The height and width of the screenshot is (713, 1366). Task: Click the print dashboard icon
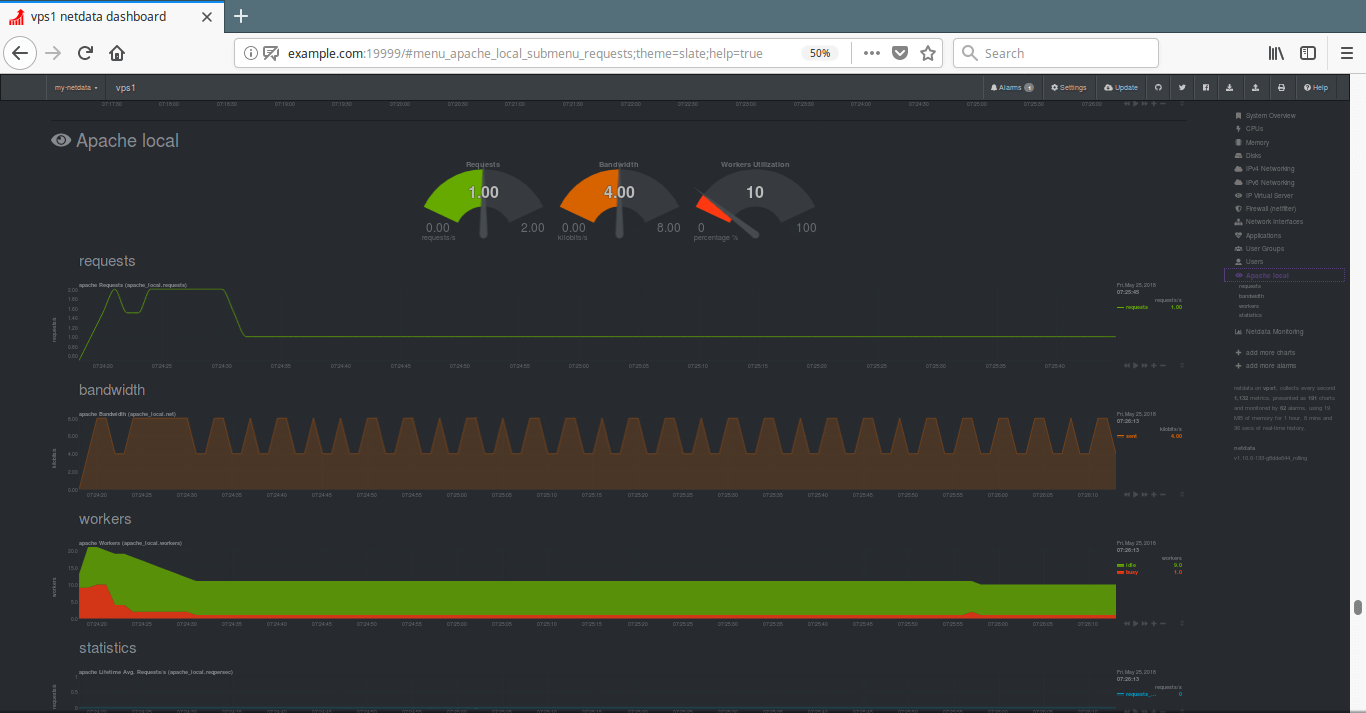tap(1281, 88)
